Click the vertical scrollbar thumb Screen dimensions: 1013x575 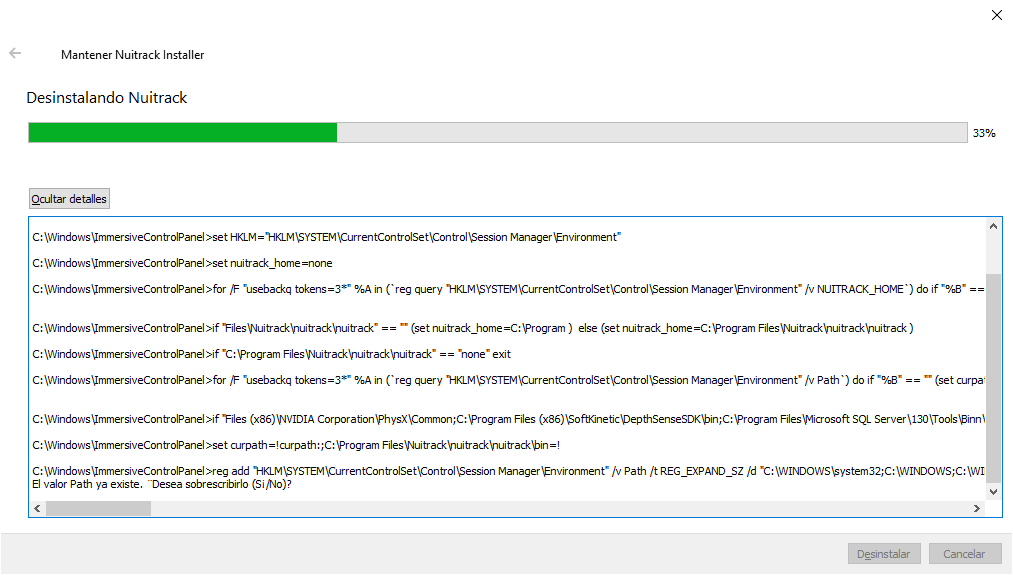(x=994, y=378)
